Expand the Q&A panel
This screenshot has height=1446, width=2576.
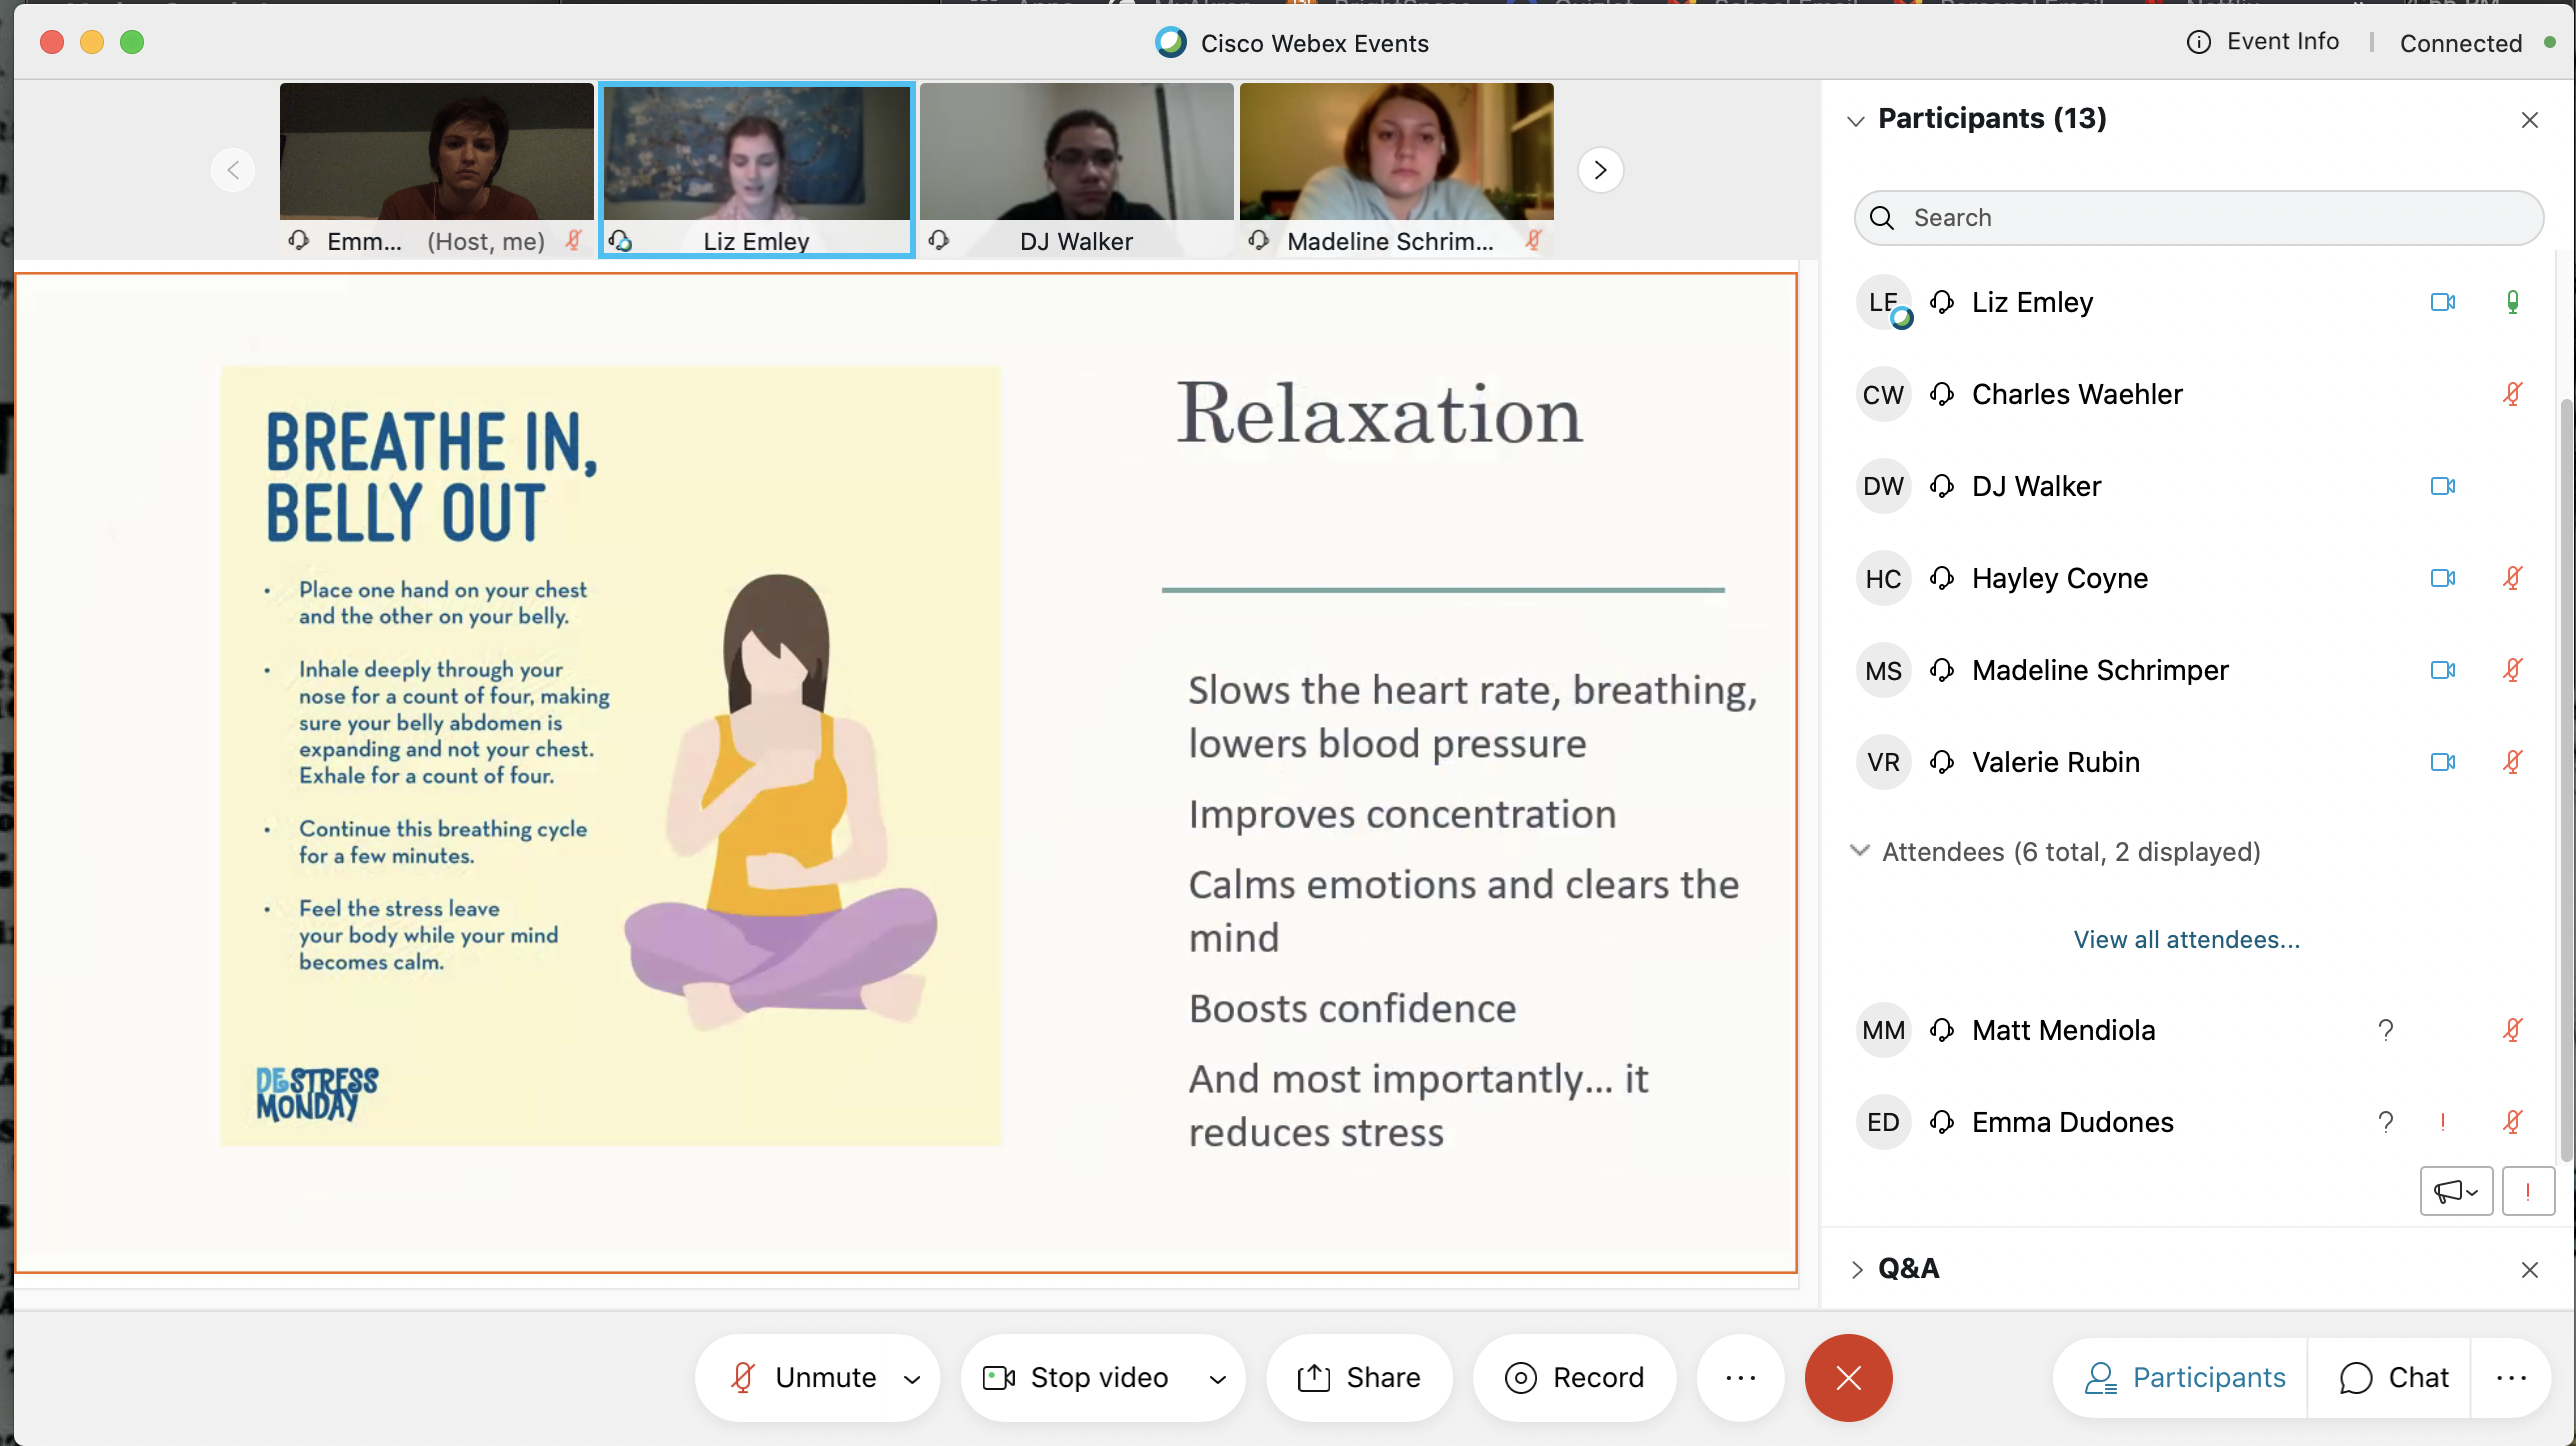(1857, 1269)
